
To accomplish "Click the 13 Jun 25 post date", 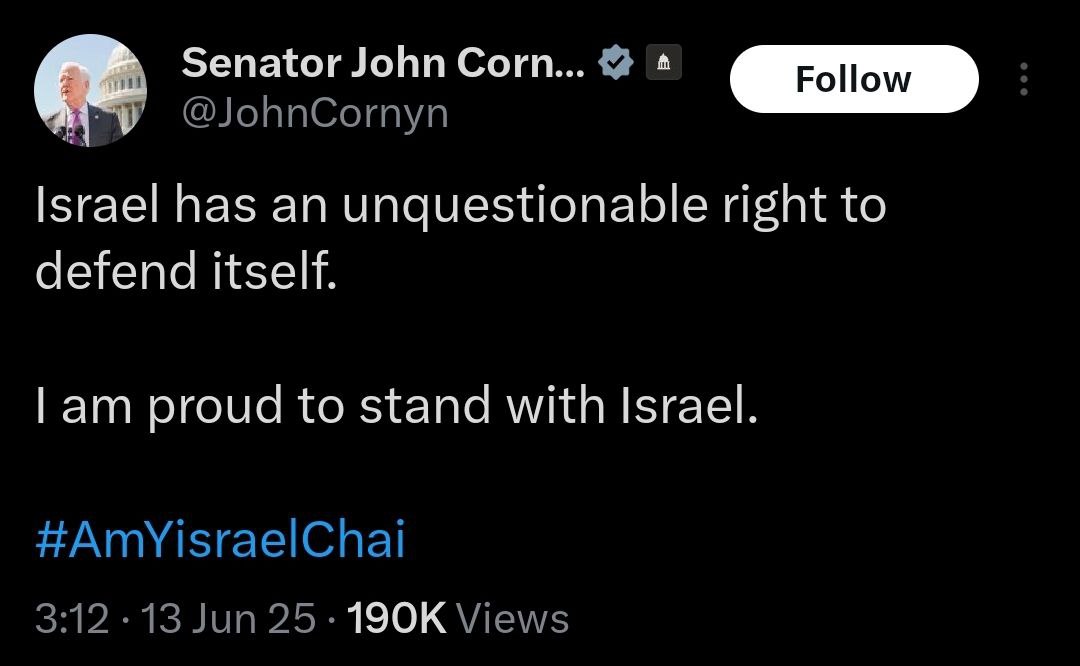I will [229, 618].
